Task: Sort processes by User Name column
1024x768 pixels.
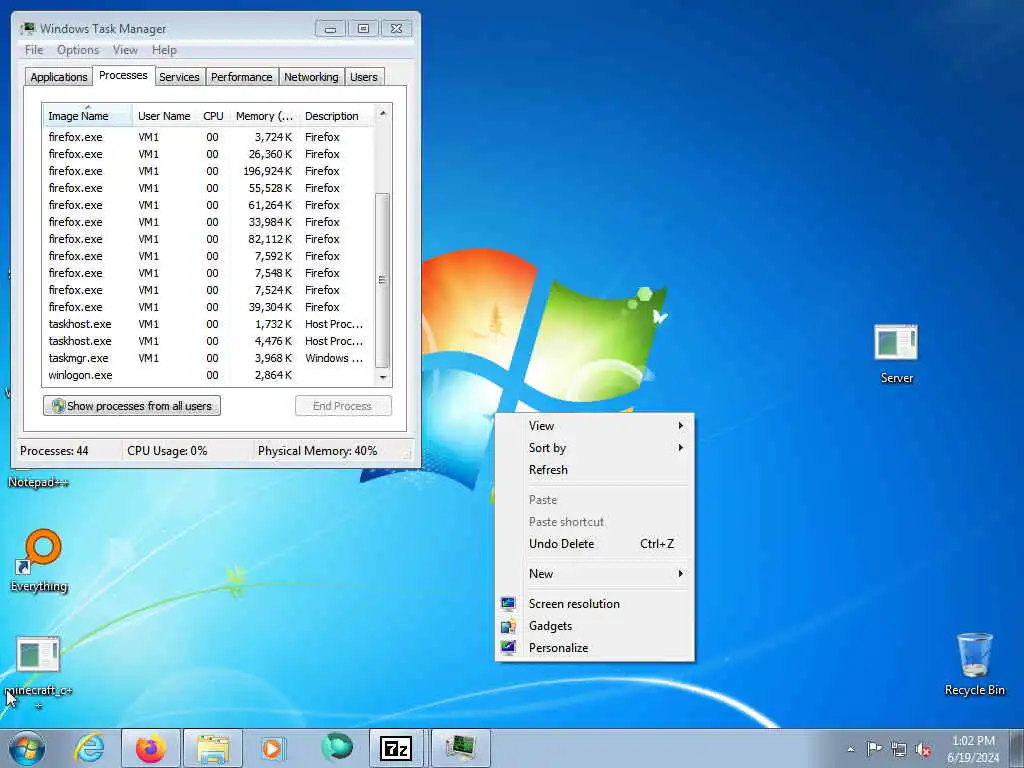Action: point(164,116)
